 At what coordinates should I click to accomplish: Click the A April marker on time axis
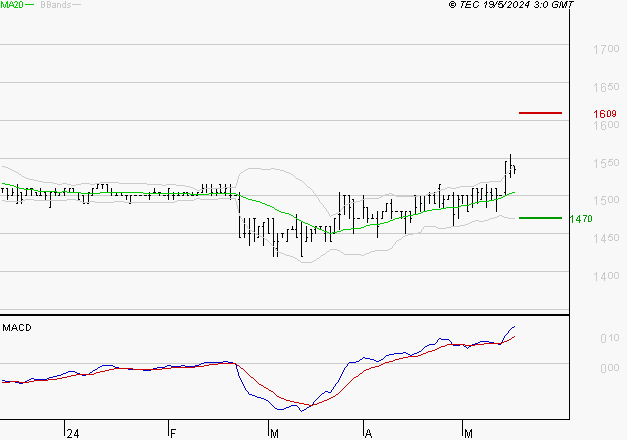tap(368, 434)
